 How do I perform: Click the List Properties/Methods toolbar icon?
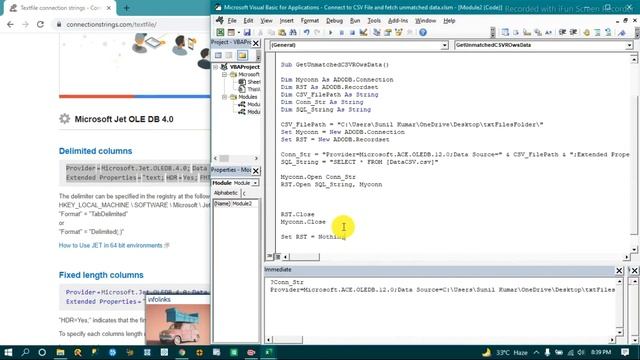(505, 32)
